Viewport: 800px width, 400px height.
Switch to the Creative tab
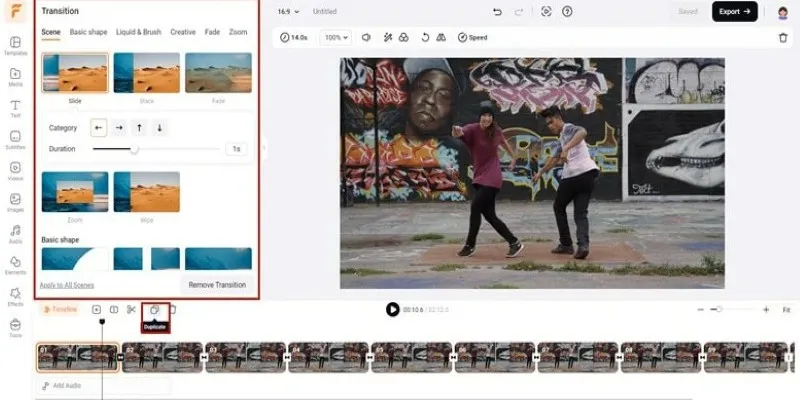[183, 32]
